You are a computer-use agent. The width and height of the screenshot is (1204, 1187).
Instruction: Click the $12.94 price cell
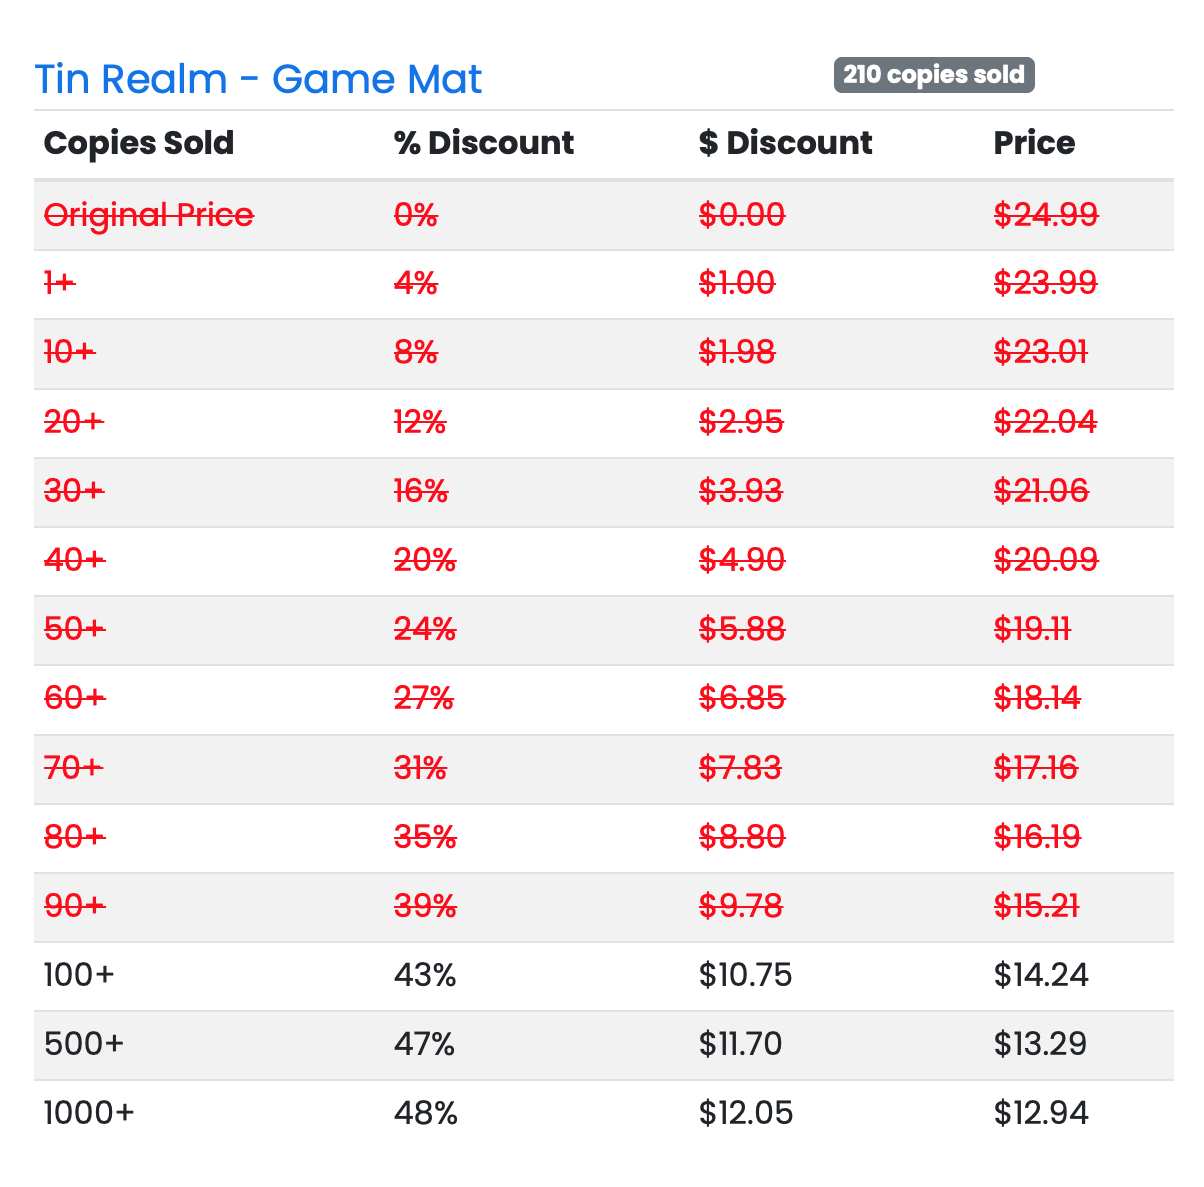click(x=1041, y=1113)
